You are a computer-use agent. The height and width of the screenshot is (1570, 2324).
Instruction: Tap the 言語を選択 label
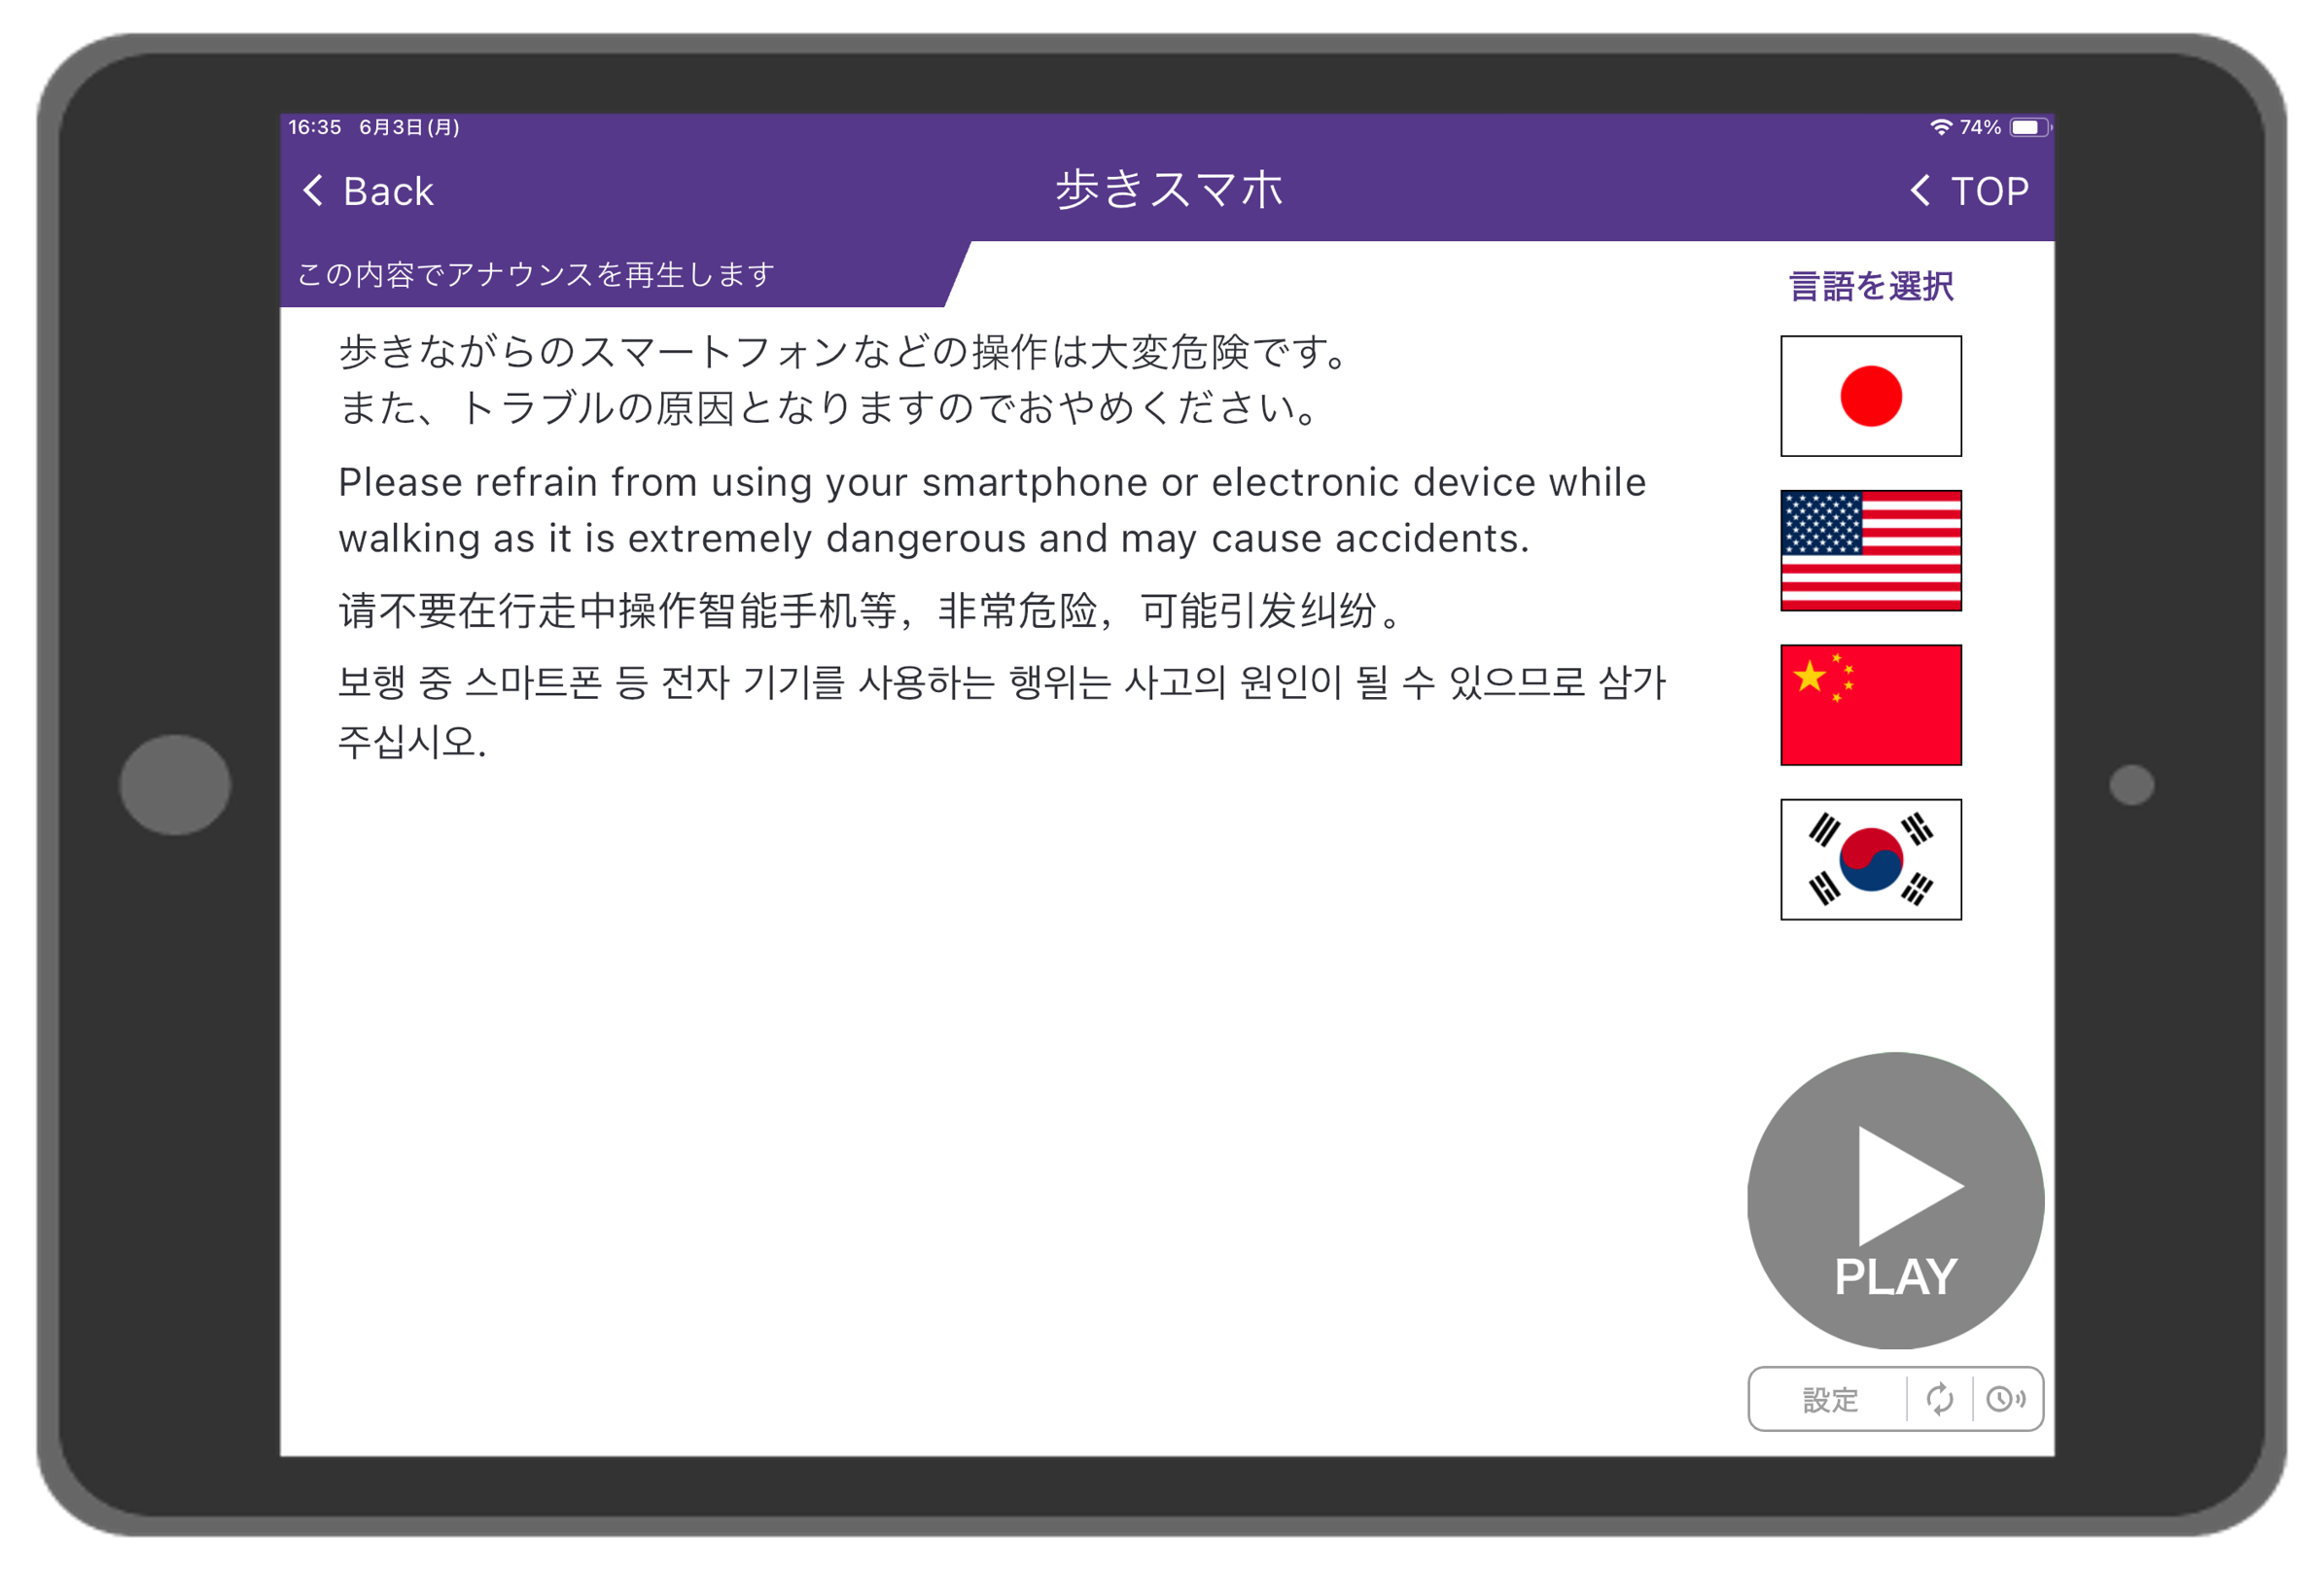coord(1870,287)
